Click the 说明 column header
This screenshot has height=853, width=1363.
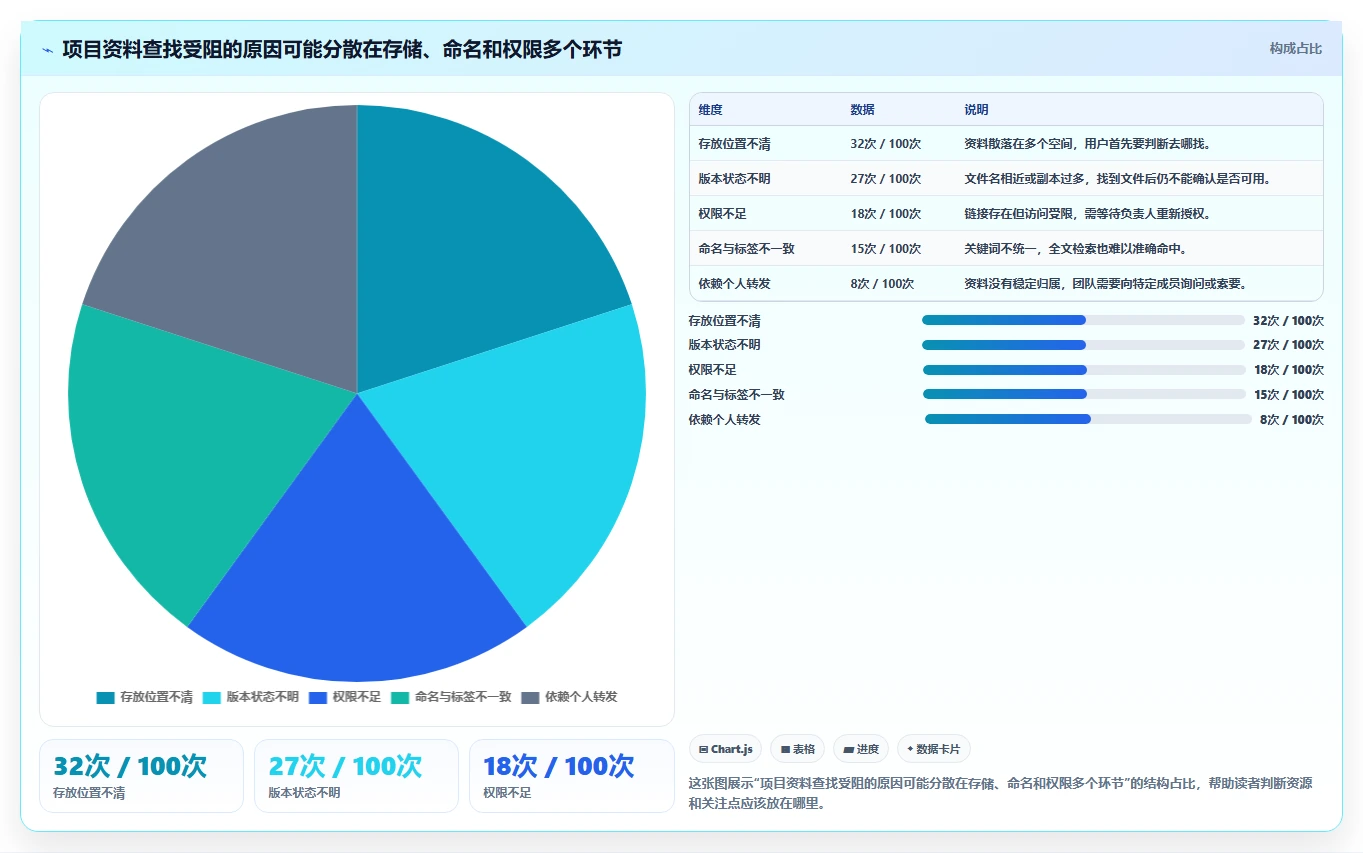977,110
